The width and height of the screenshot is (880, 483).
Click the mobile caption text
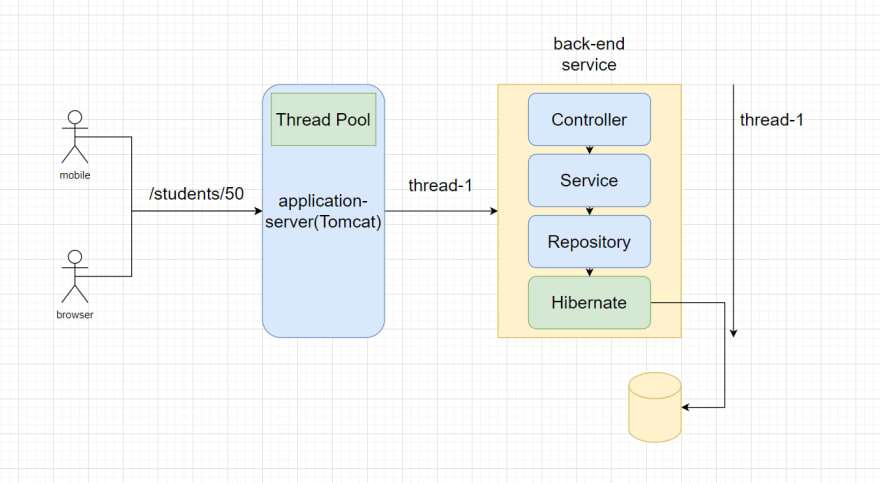(75, 175)
